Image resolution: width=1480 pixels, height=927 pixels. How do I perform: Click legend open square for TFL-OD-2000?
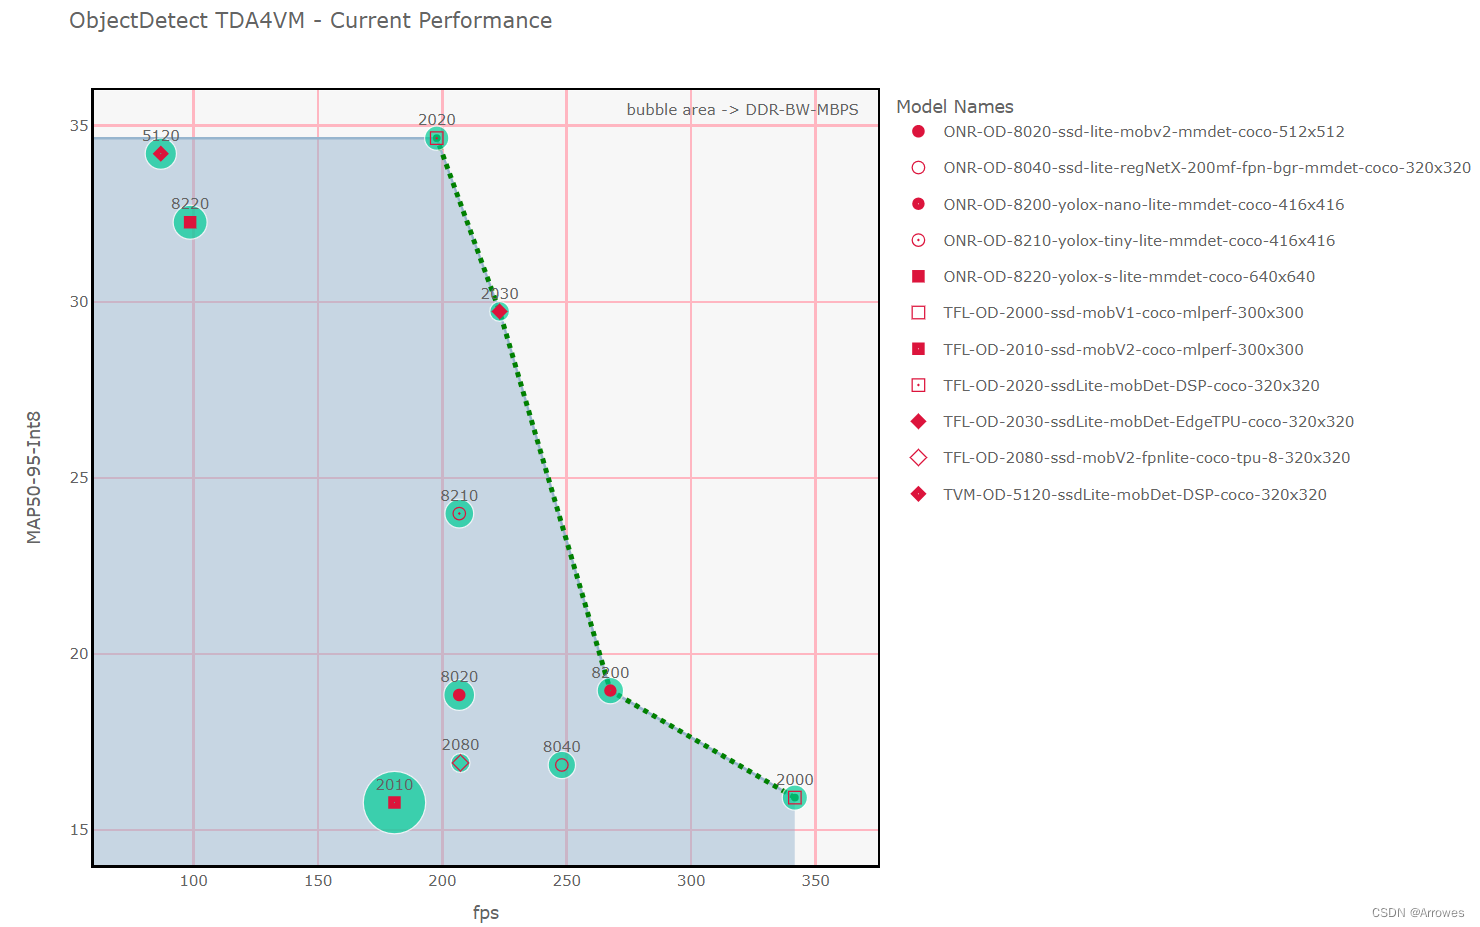(918, 312)
